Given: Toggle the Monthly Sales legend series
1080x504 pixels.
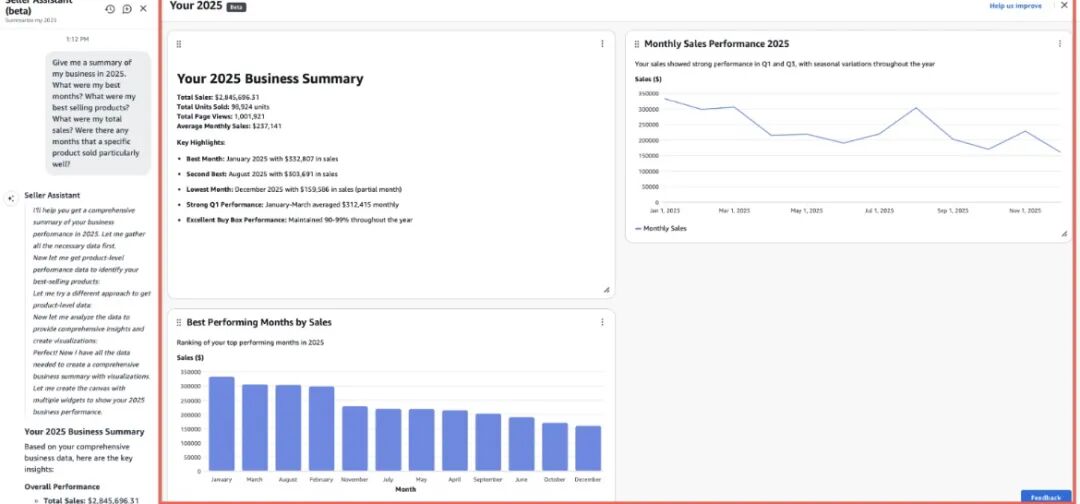Looking at the screenshot, I should (661, 229).
